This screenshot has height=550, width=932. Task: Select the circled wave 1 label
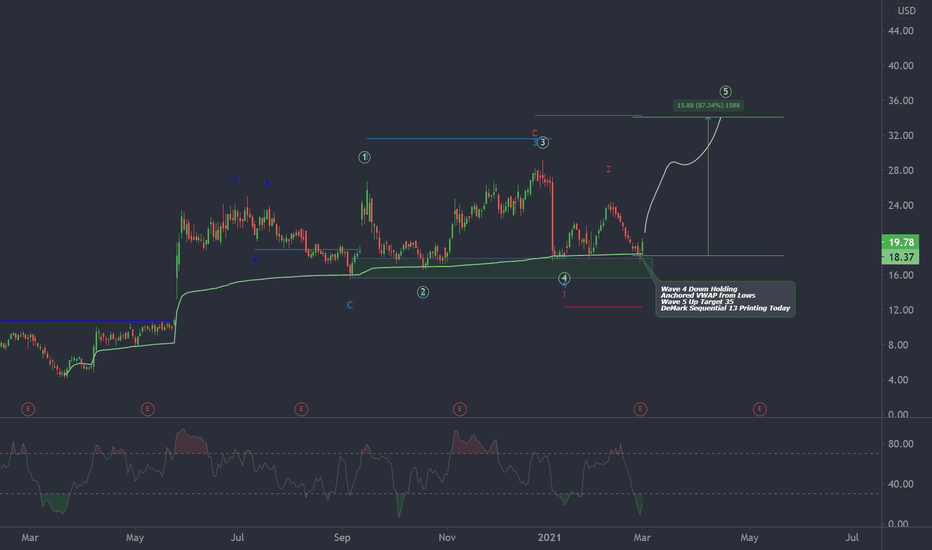pos(364,158)
